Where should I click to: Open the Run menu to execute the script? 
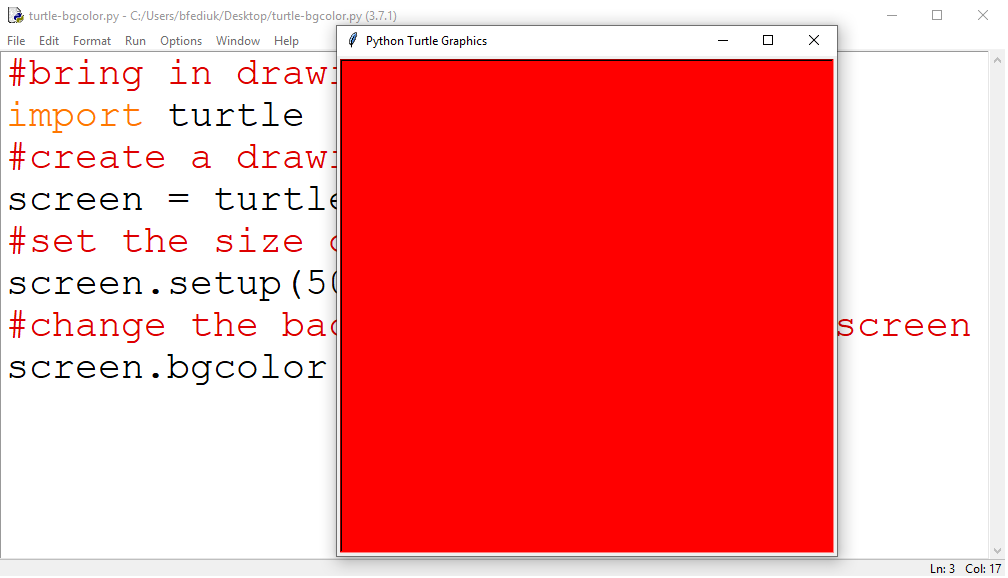point(135,40)
